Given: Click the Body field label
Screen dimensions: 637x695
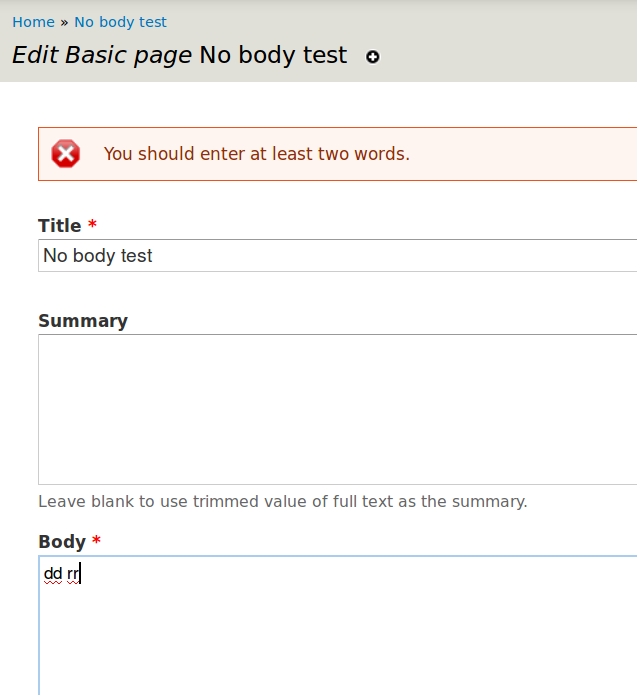Looking at the screenshot, I should pyautogui.click(x=61, y=542).
